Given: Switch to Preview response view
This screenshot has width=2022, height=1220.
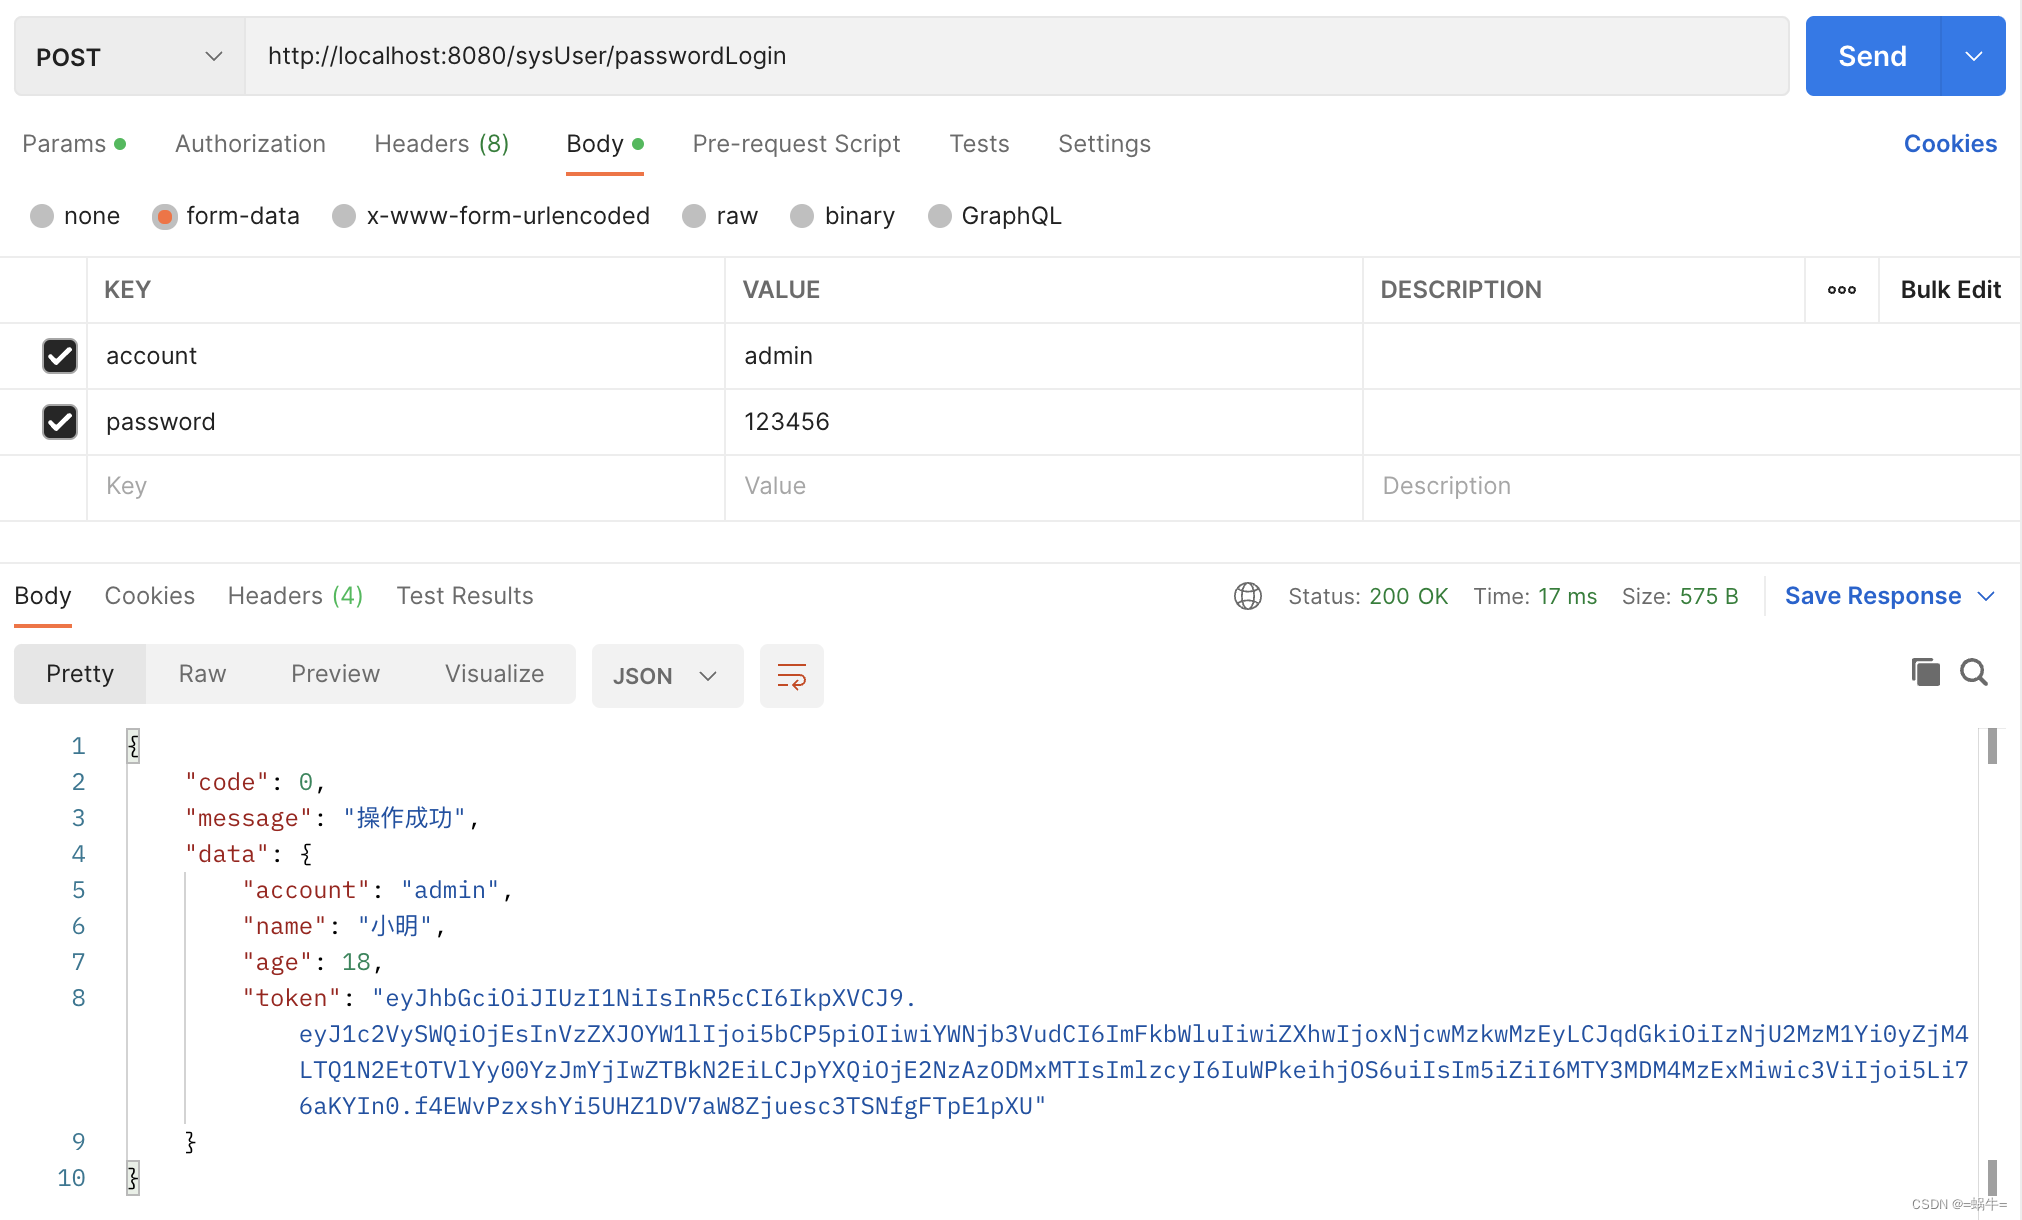Looking at the screenshot, I should [x=335, y=674].
